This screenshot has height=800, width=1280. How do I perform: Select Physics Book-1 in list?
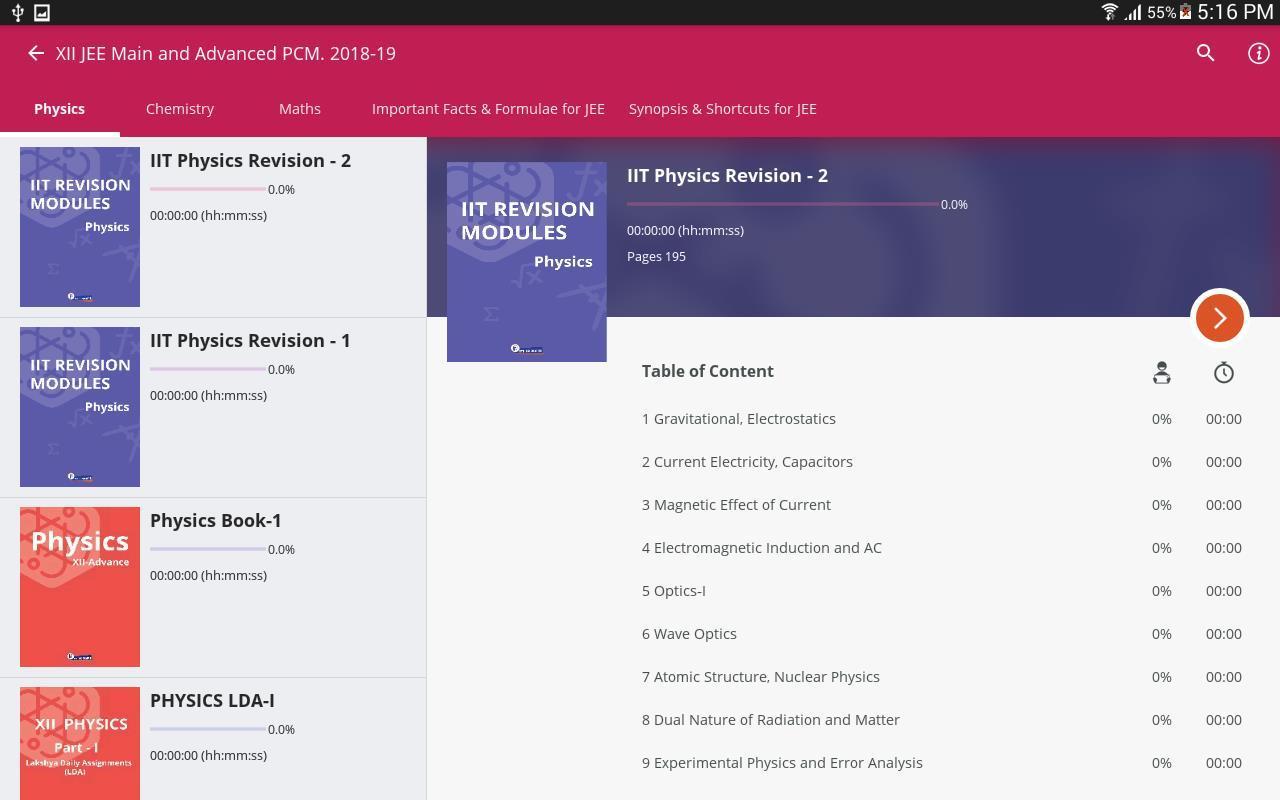coord(213,587)
